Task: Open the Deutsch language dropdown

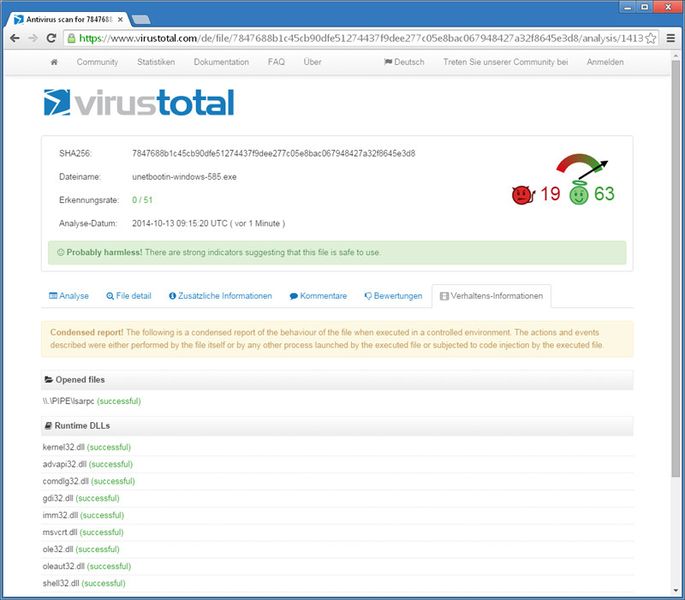Action: click(x=404, y=62)
